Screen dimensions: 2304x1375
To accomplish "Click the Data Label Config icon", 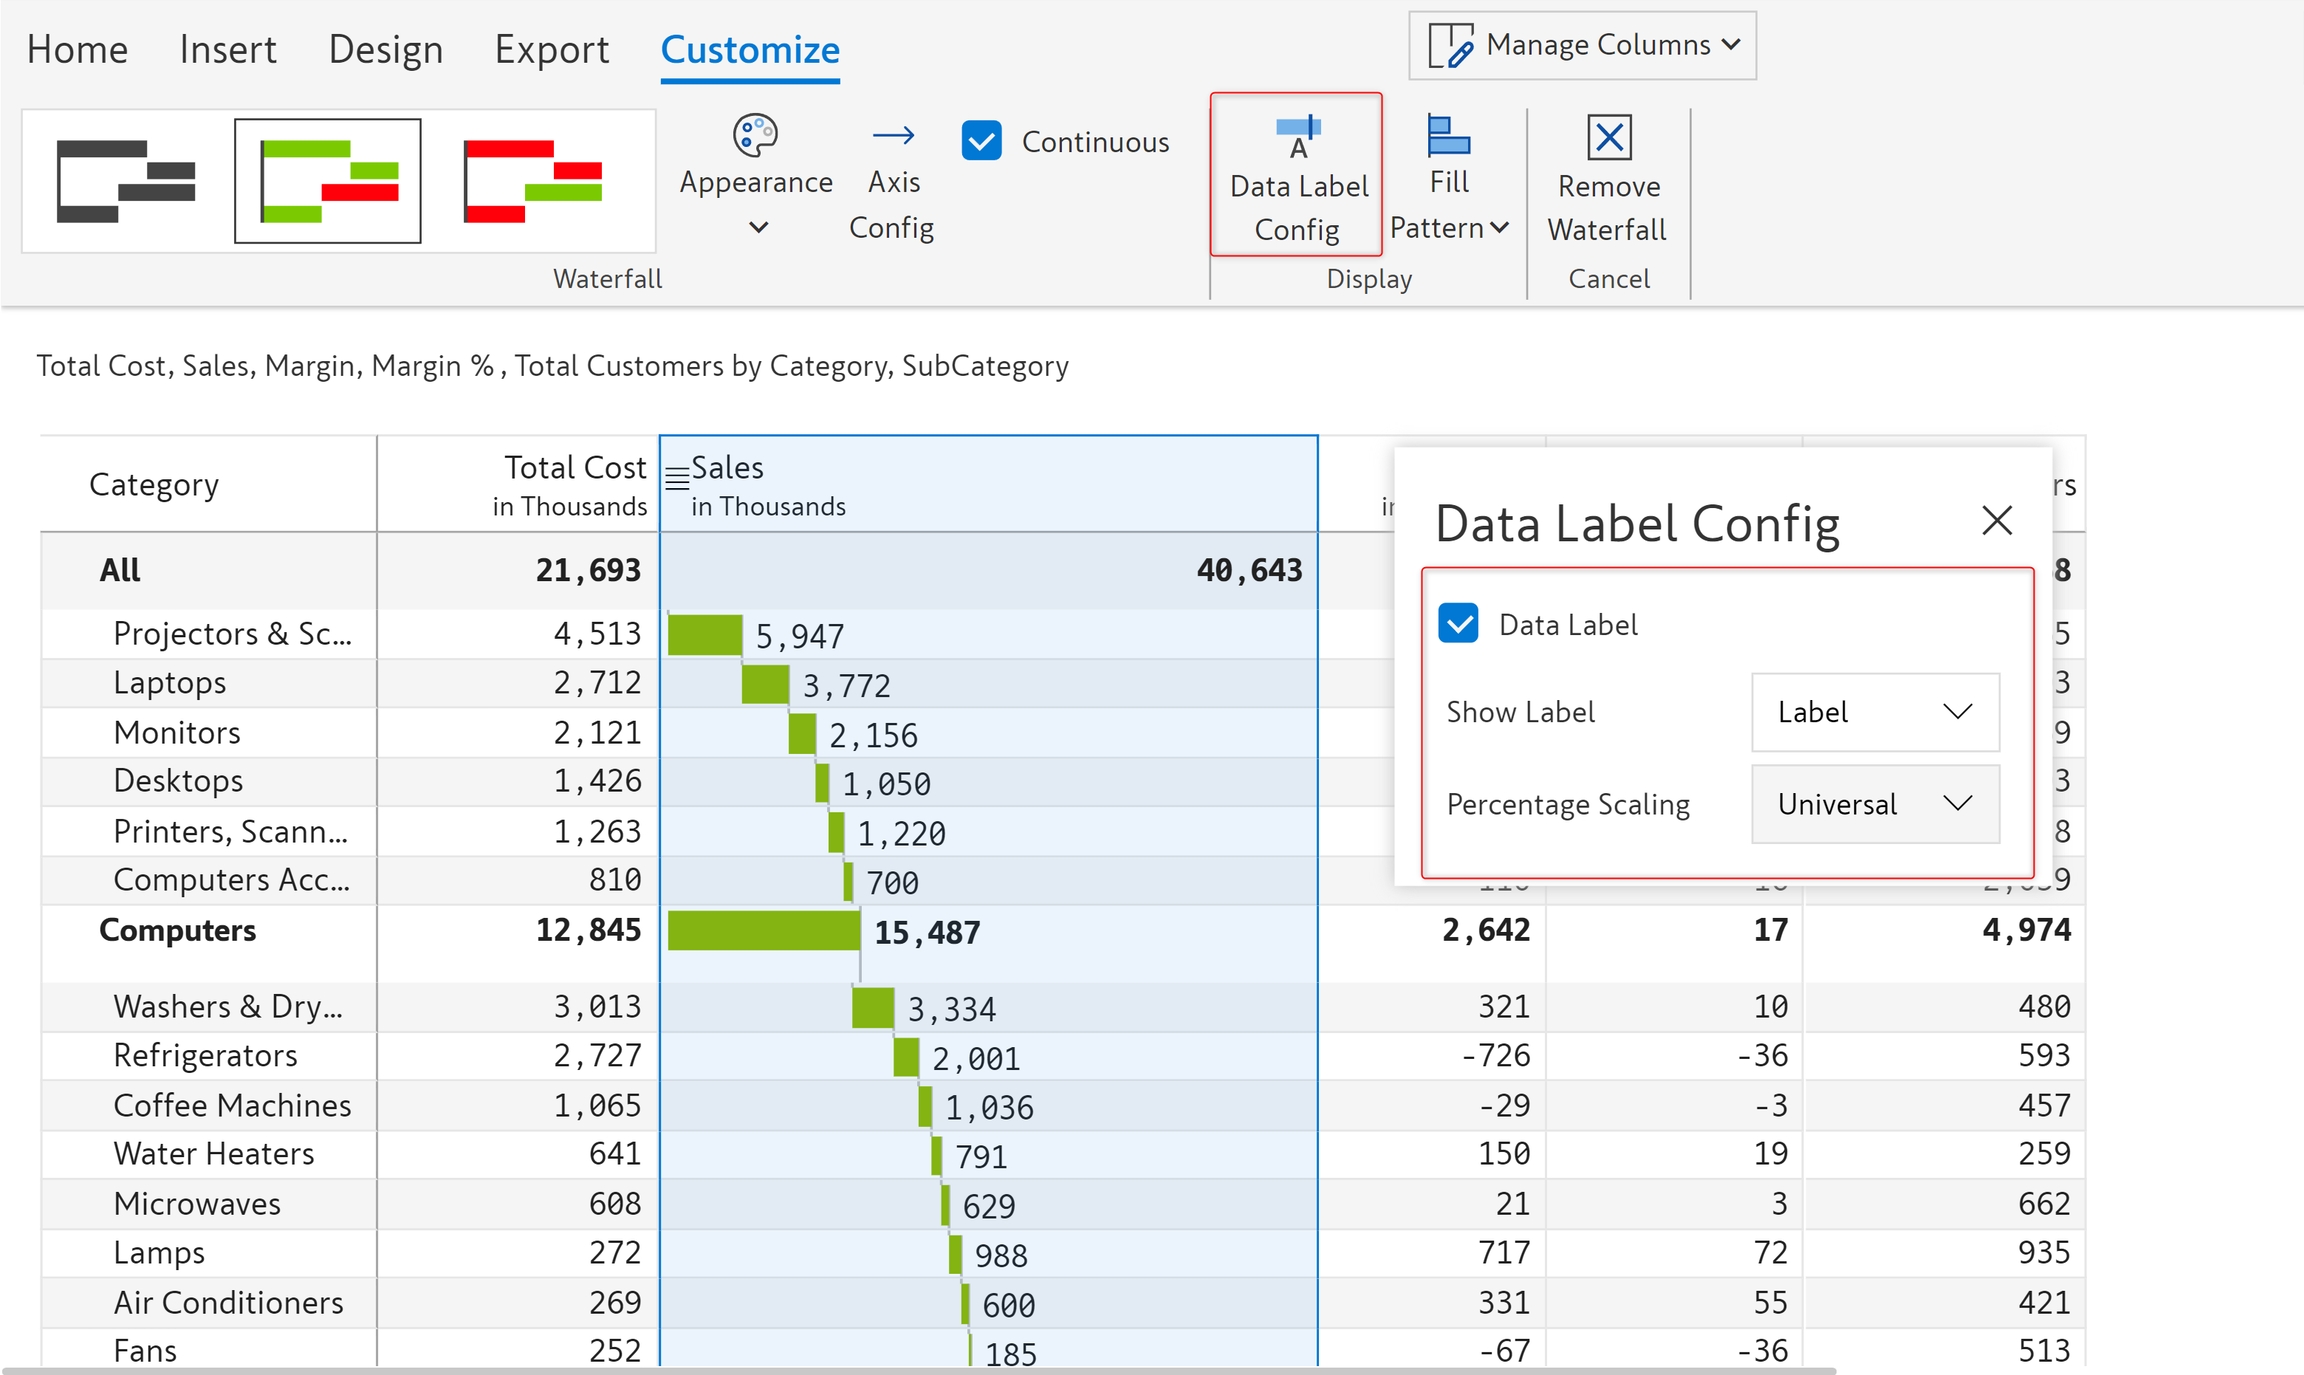I will click(x=1298, y=137).
